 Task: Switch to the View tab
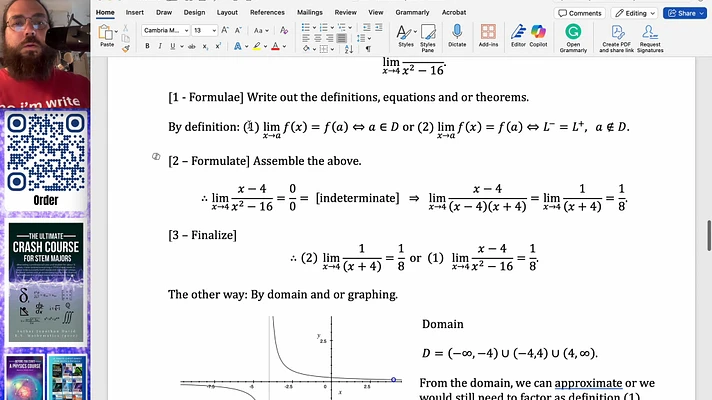376,12
